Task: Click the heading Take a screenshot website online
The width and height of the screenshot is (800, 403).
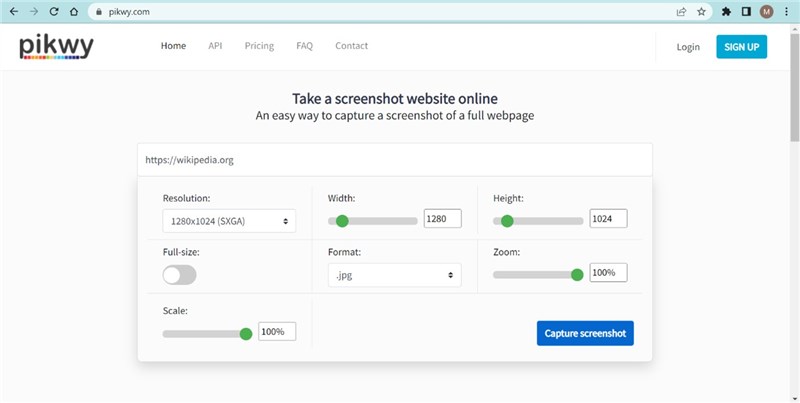Action: [x=395, y=98]
